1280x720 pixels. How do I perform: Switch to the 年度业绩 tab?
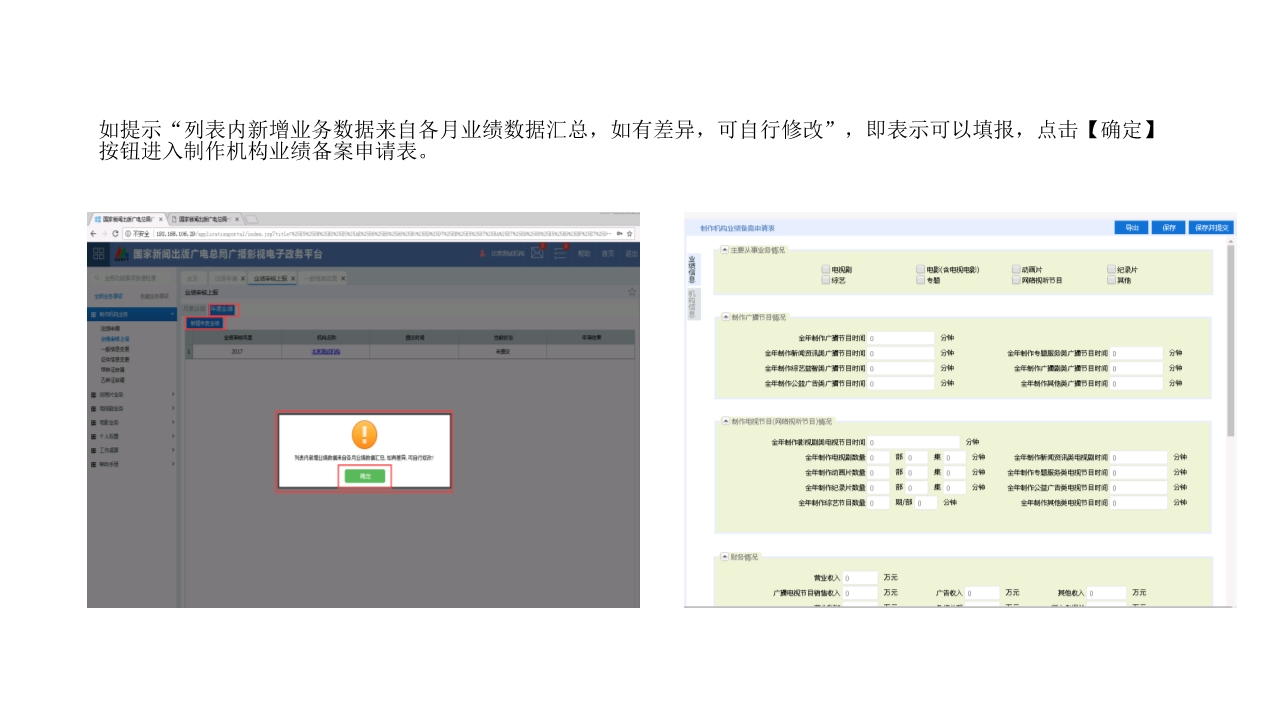[x=222, y=309]
